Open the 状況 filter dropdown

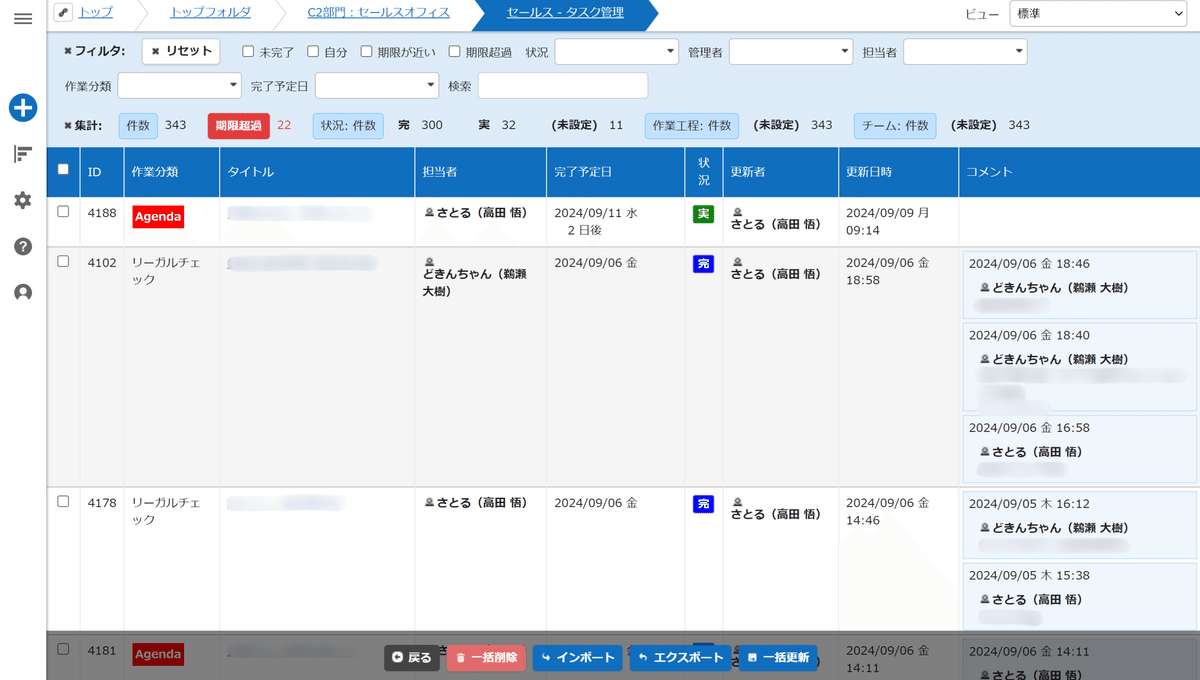(617, 51)
